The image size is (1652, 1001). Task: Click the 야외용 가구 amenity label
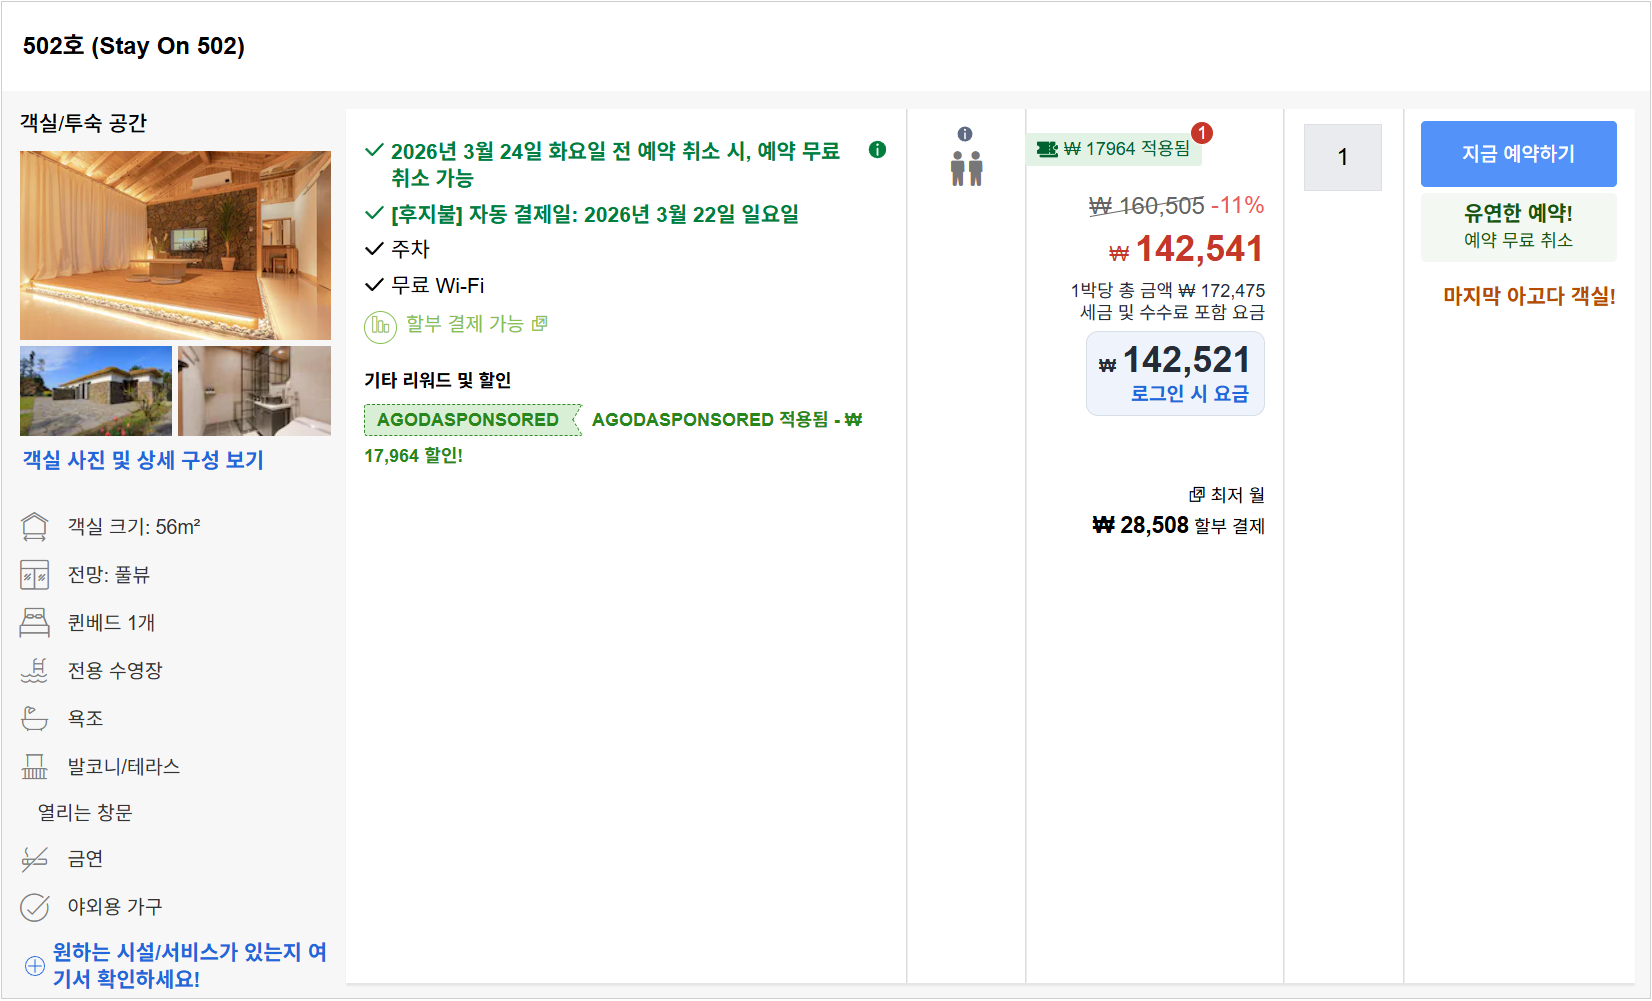click(115, 906)
